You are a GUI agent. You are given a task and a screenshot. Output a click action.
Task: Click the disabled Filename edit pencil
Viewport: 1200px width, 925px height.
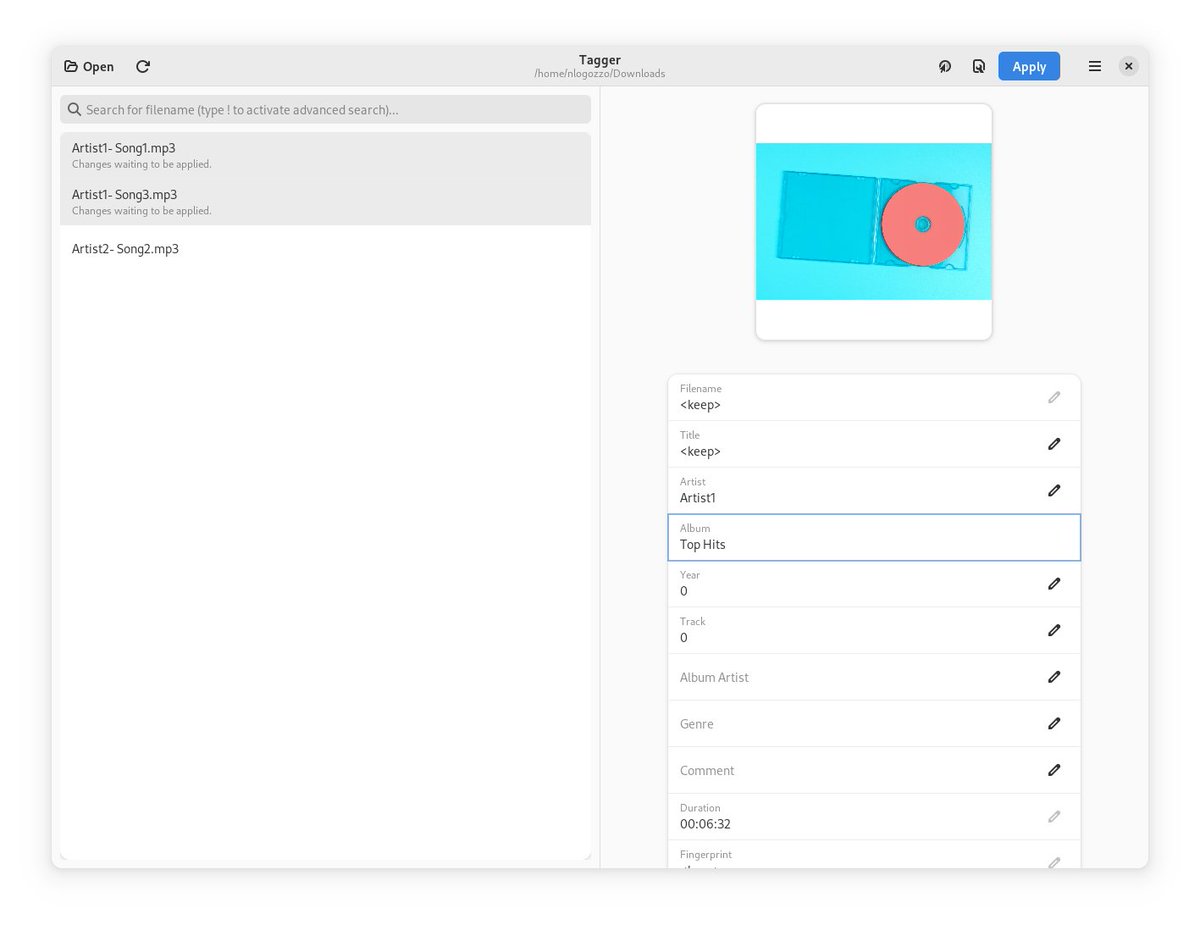coord(1054,397)
